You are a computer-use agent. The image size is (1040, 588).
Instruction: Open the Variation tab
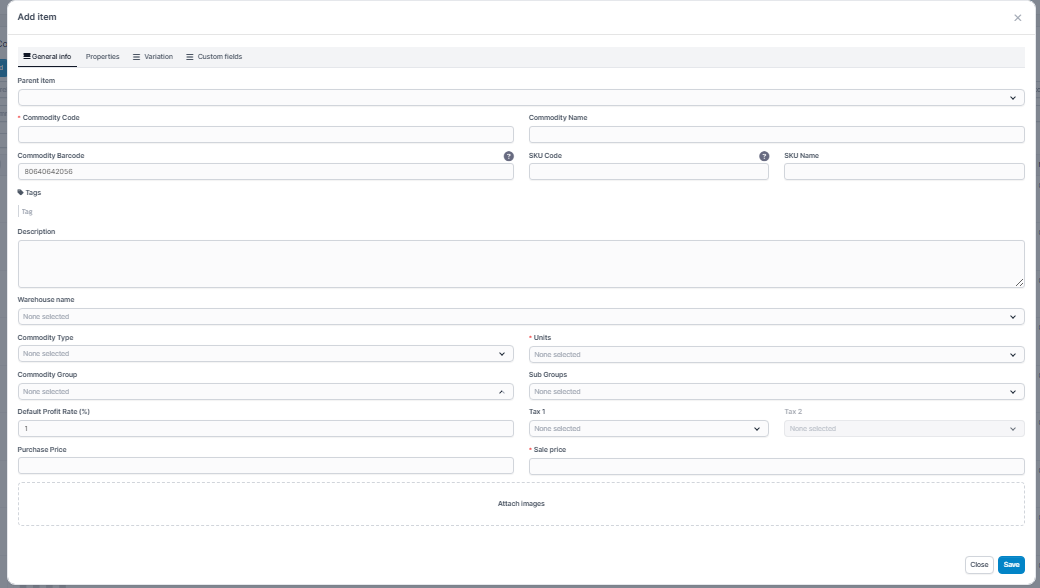(x=152, y=57)
